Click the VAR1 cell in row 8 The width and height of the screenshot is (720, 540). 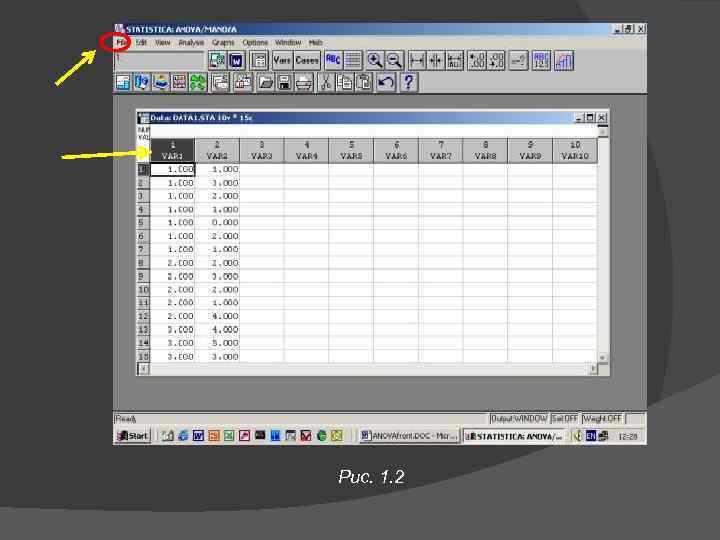(172, 263)
